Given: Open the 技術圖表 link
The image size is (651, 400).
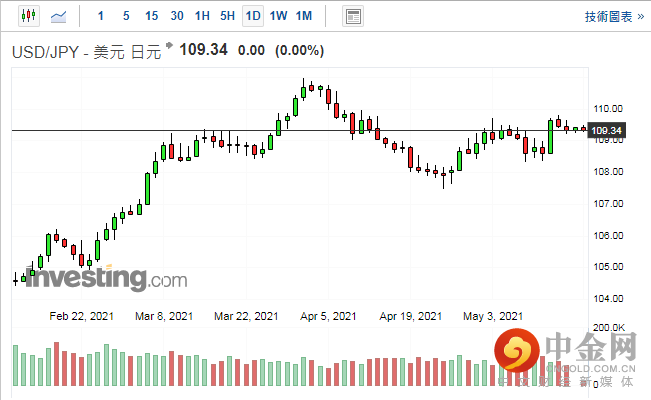Looking at the screenshot, I should click(x=614, y=17).
